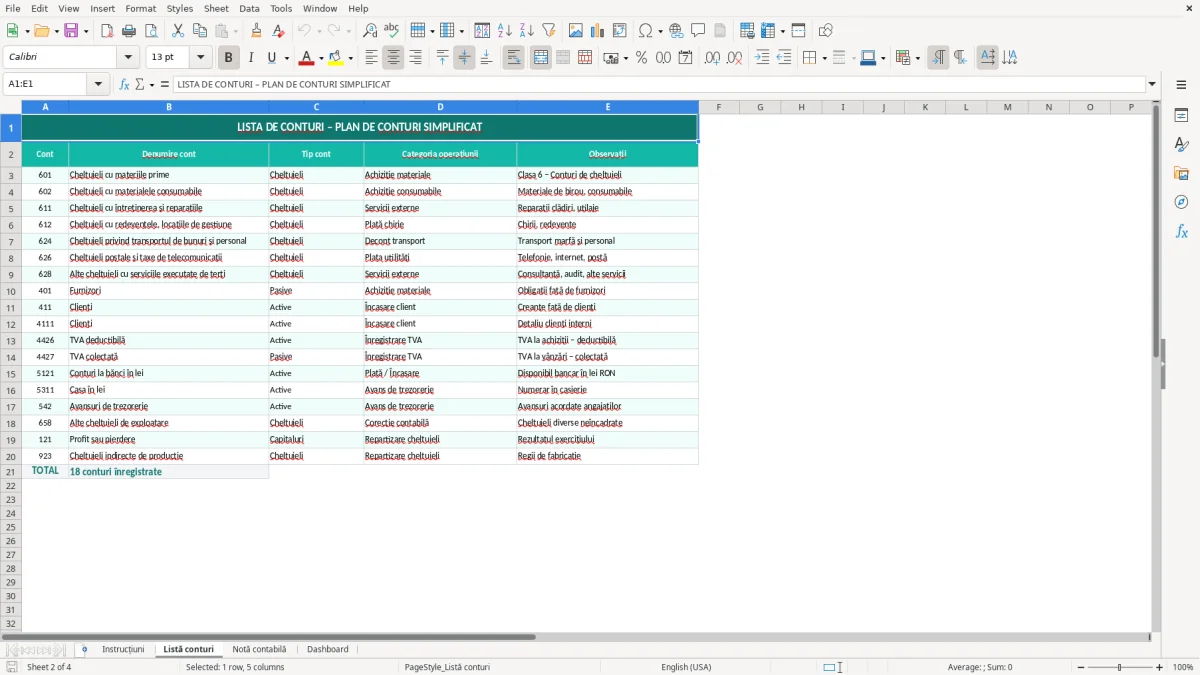Image resolution: width=1200 pixels, height=675 pixels.
Task: Click Draw Functions shapes icon
Action: tap(825, 31)
